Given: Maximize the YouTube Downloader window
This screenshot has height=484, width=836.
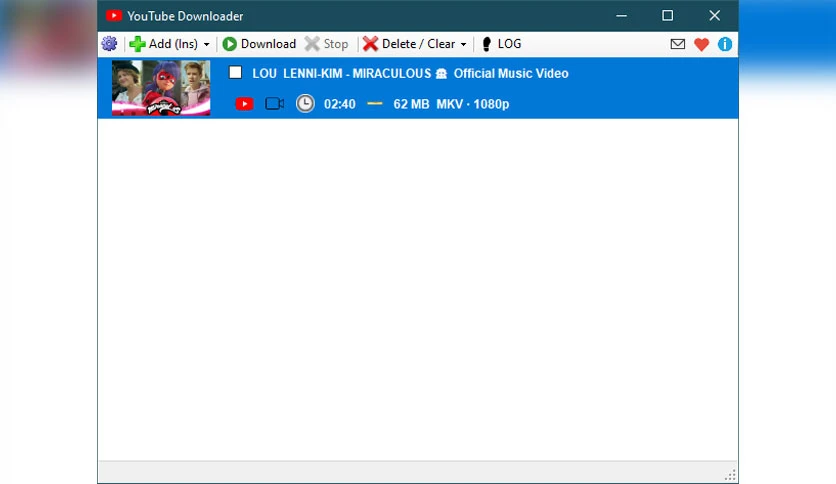Looking at the screenshot, I should [668, 16].
